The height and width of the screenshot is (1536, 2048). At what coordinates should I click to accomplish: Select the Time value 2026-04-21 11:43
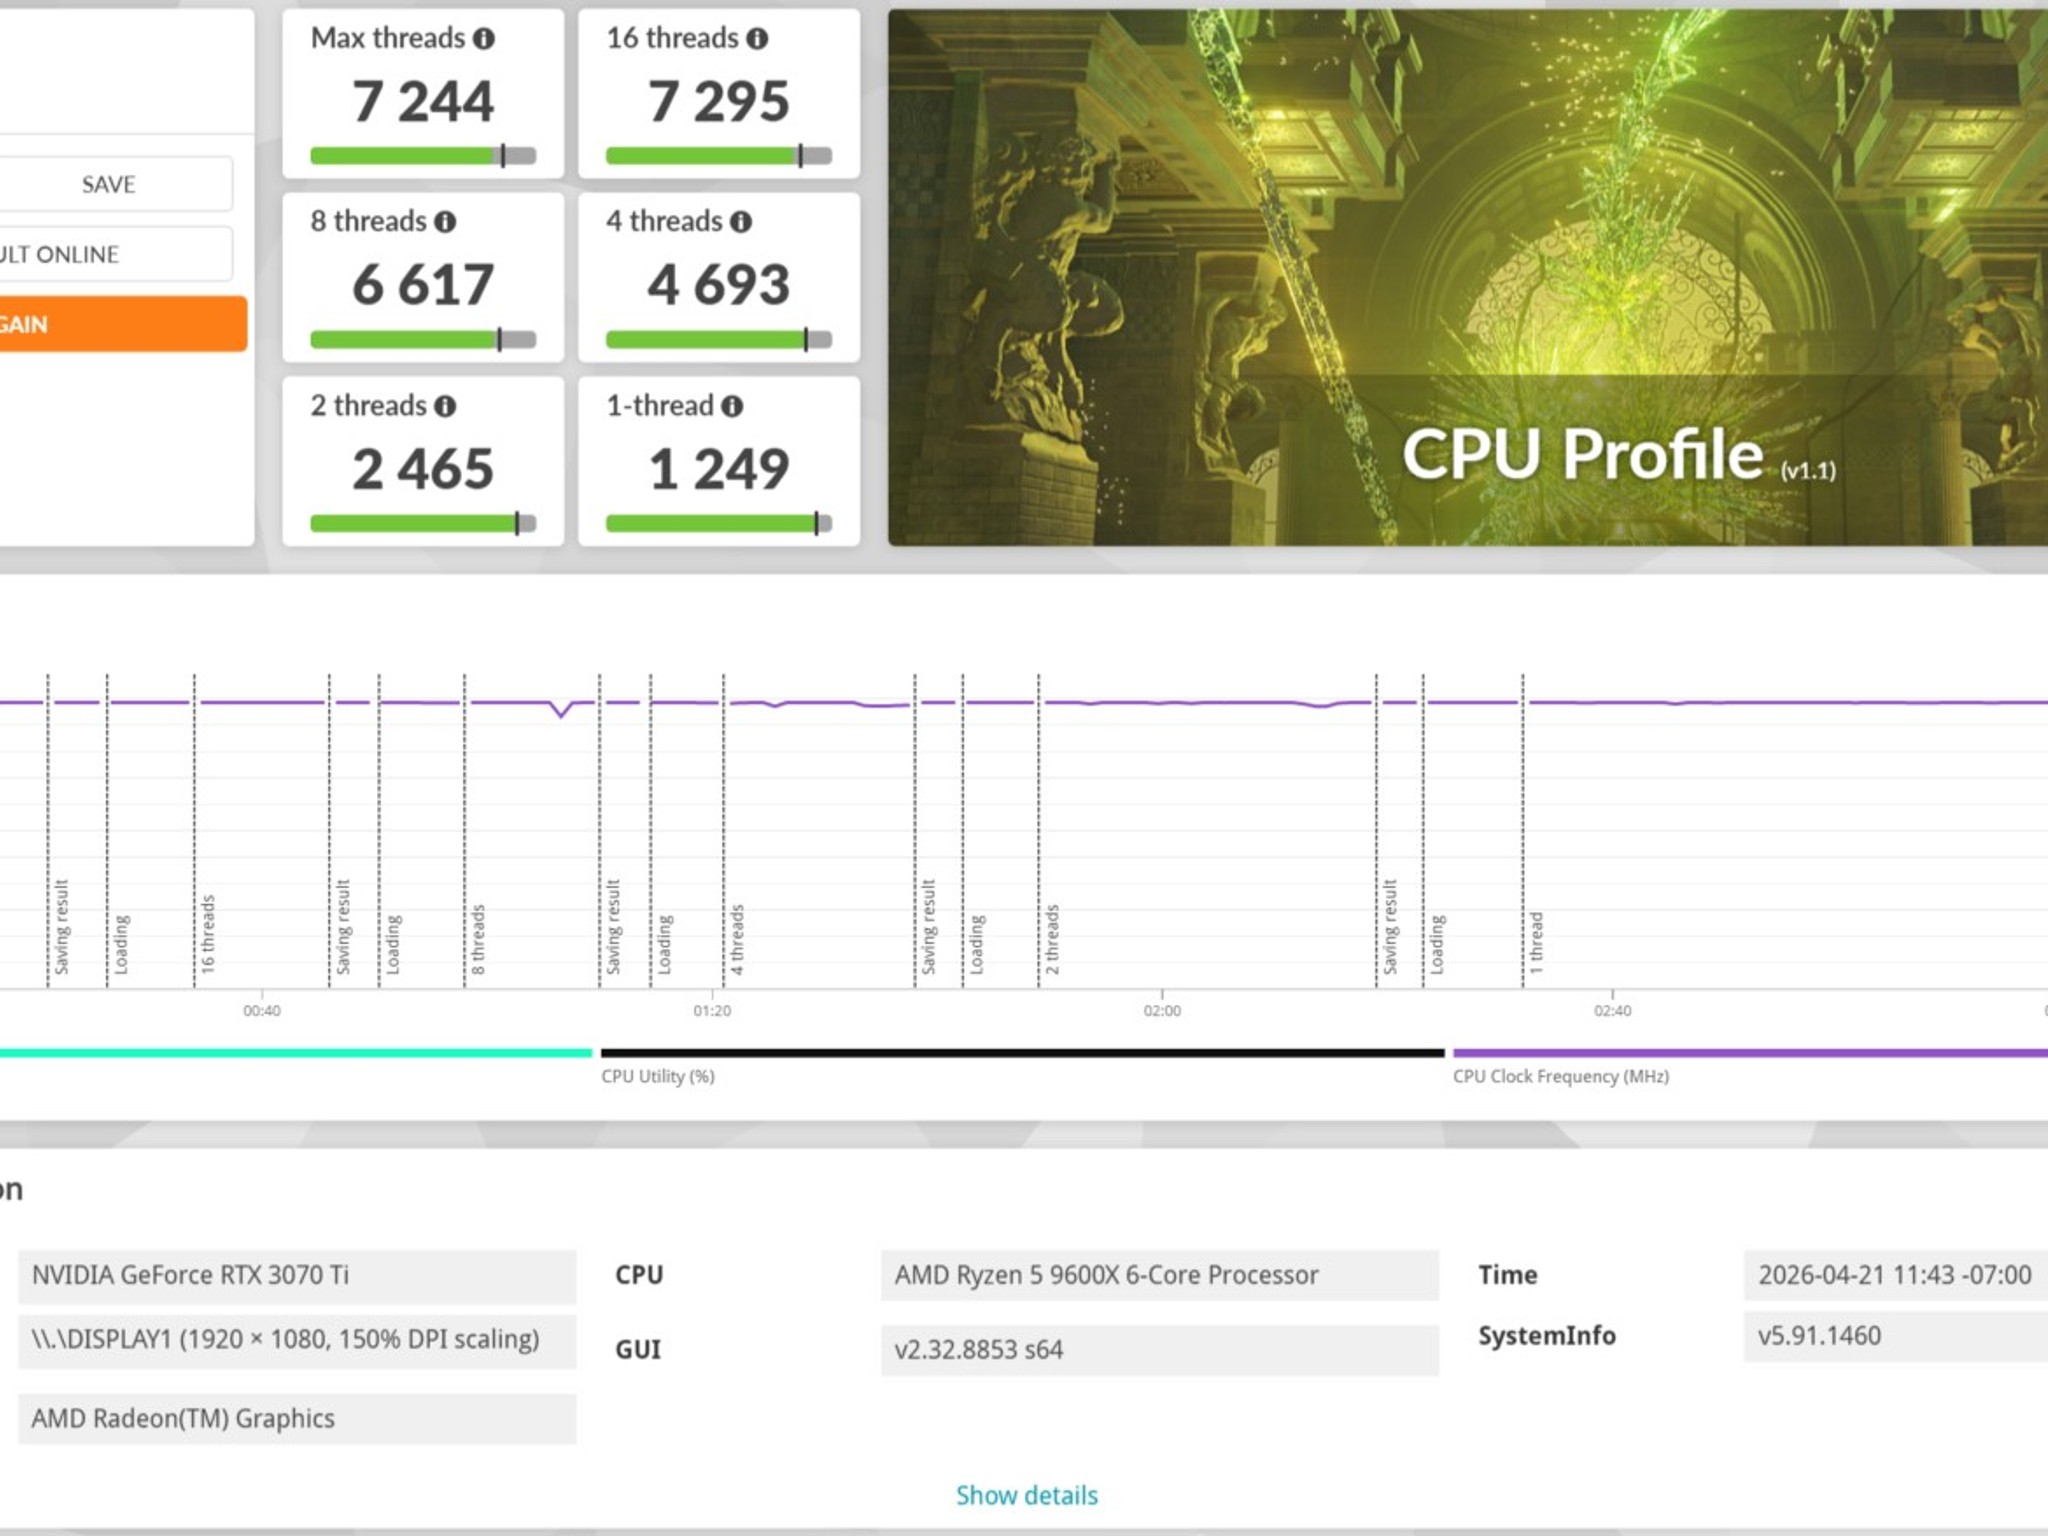tap(1896, 1276)
